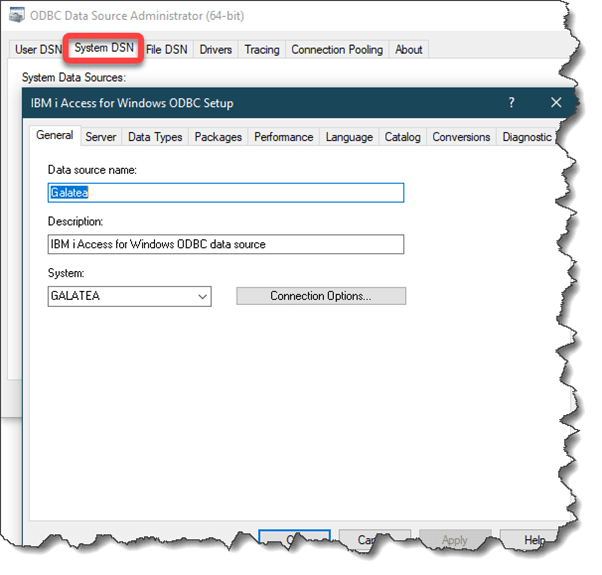Click the Data source name field
Image resolution: width=602 pixels, height=575 pixels.
click(226, 193)
